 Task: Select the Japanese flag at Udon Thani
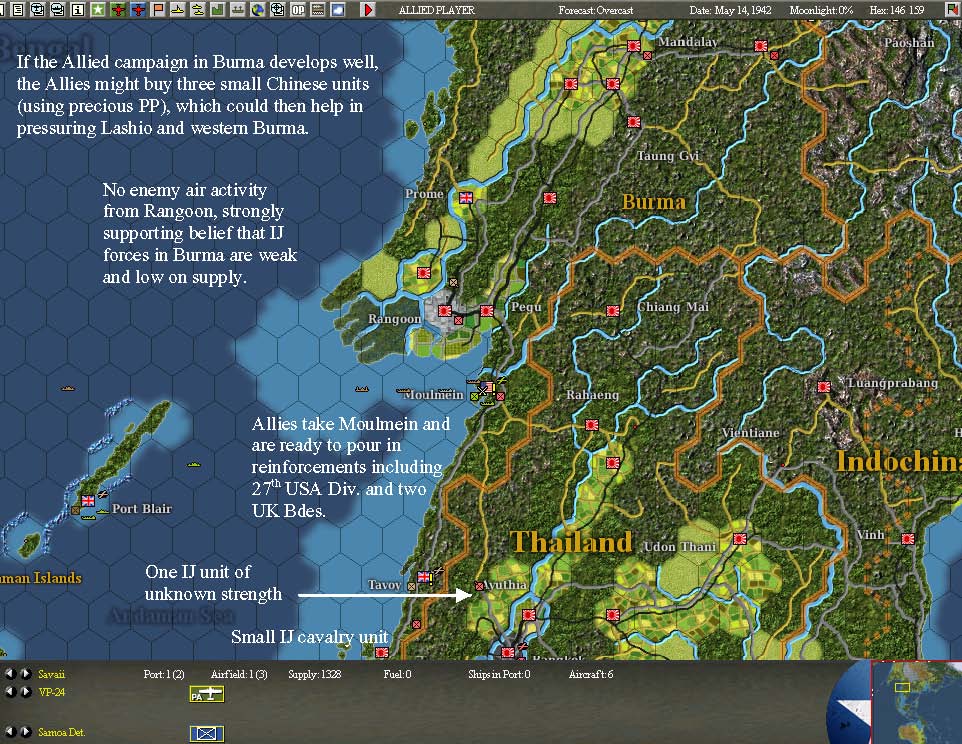(740, 539)
